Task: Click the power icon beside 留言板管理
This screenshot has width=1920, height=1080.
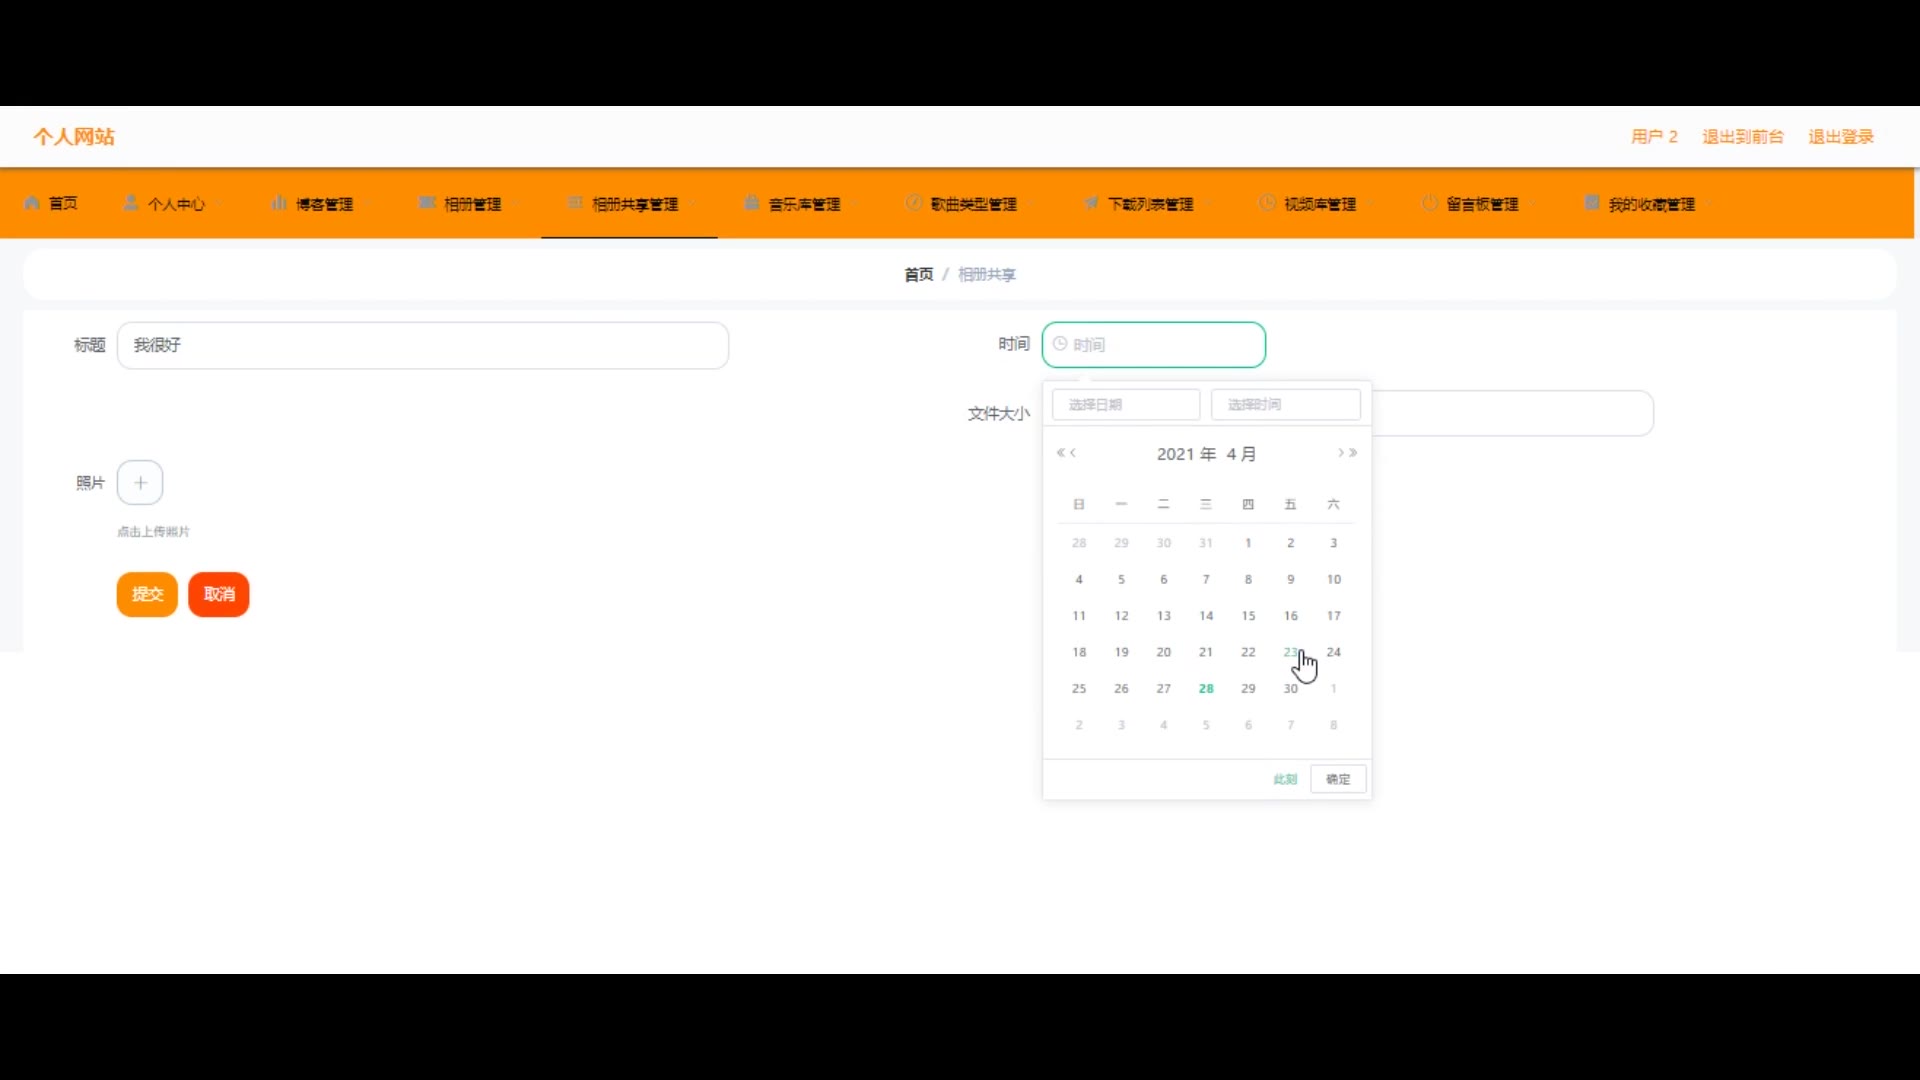Action: (1430, 203)
